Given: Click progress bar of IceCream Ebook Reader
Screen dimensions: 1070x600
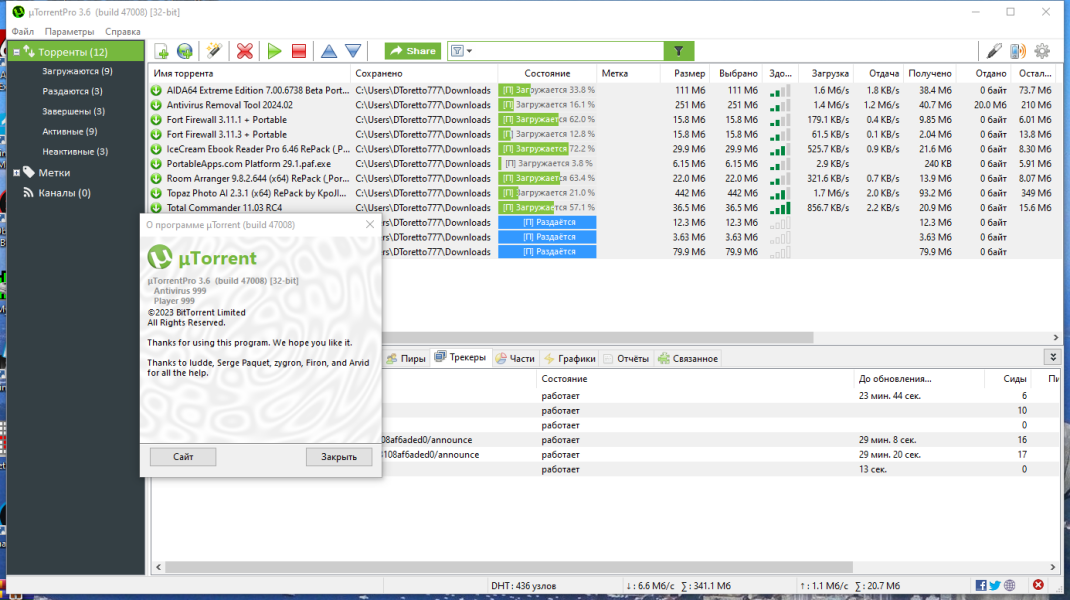Looking at the screenshot, I should pyautogui.click(x=547, y=149).
